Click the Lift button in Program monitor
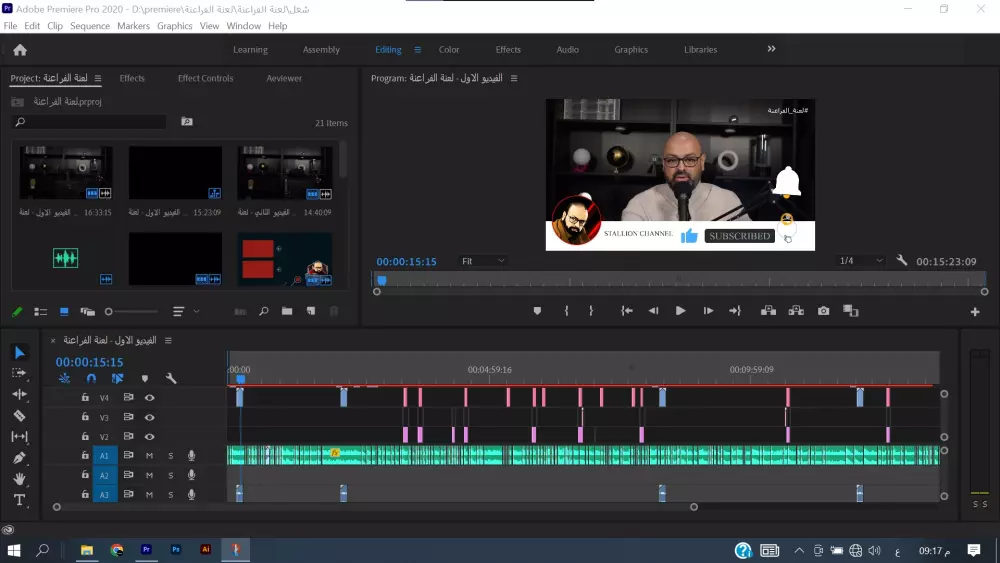Image resolution: width=1000 pixels, height=563 pixels. coord(768,311)
